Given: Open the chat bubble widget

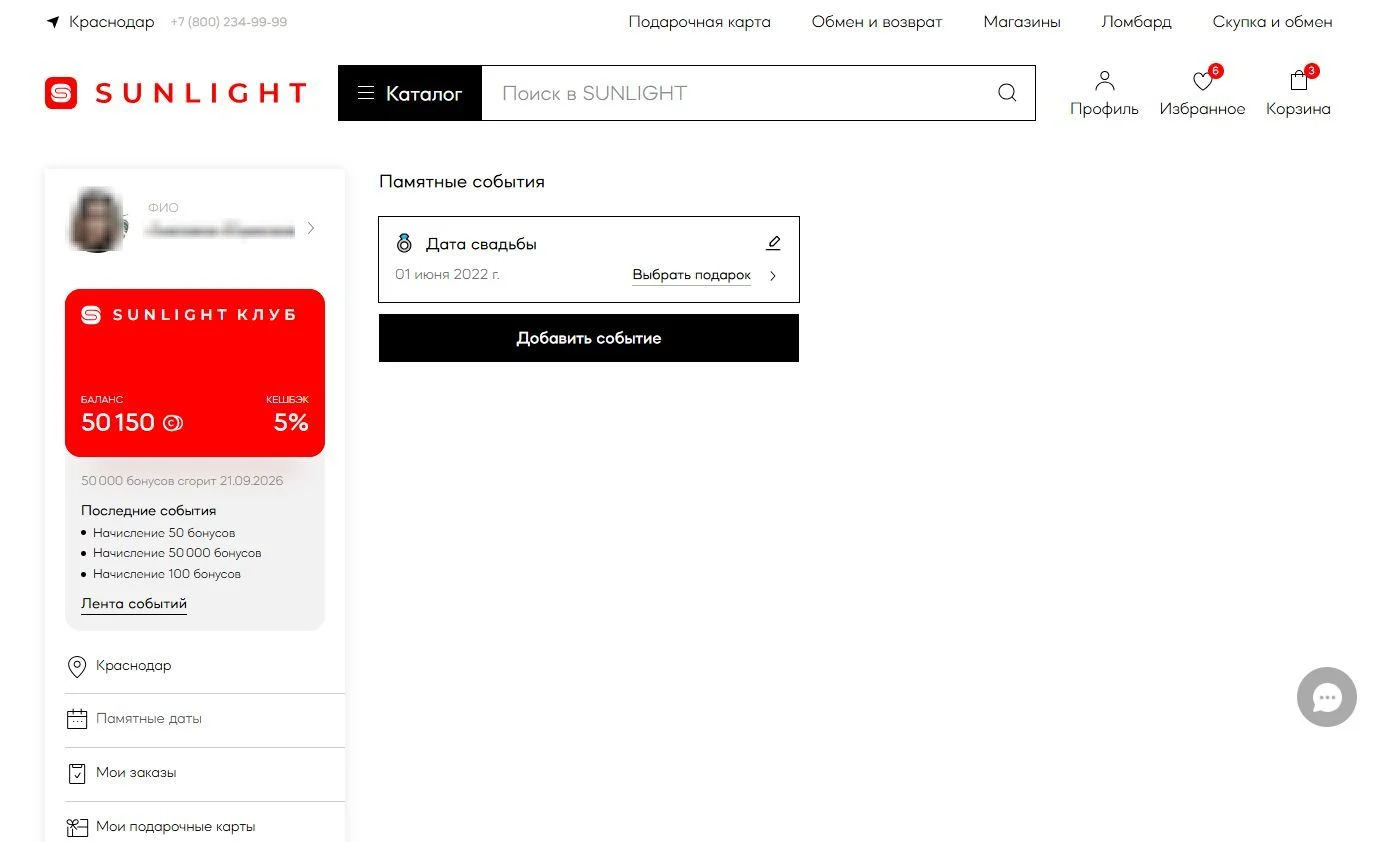Looking at the screenshot, I should [1327, 697].
